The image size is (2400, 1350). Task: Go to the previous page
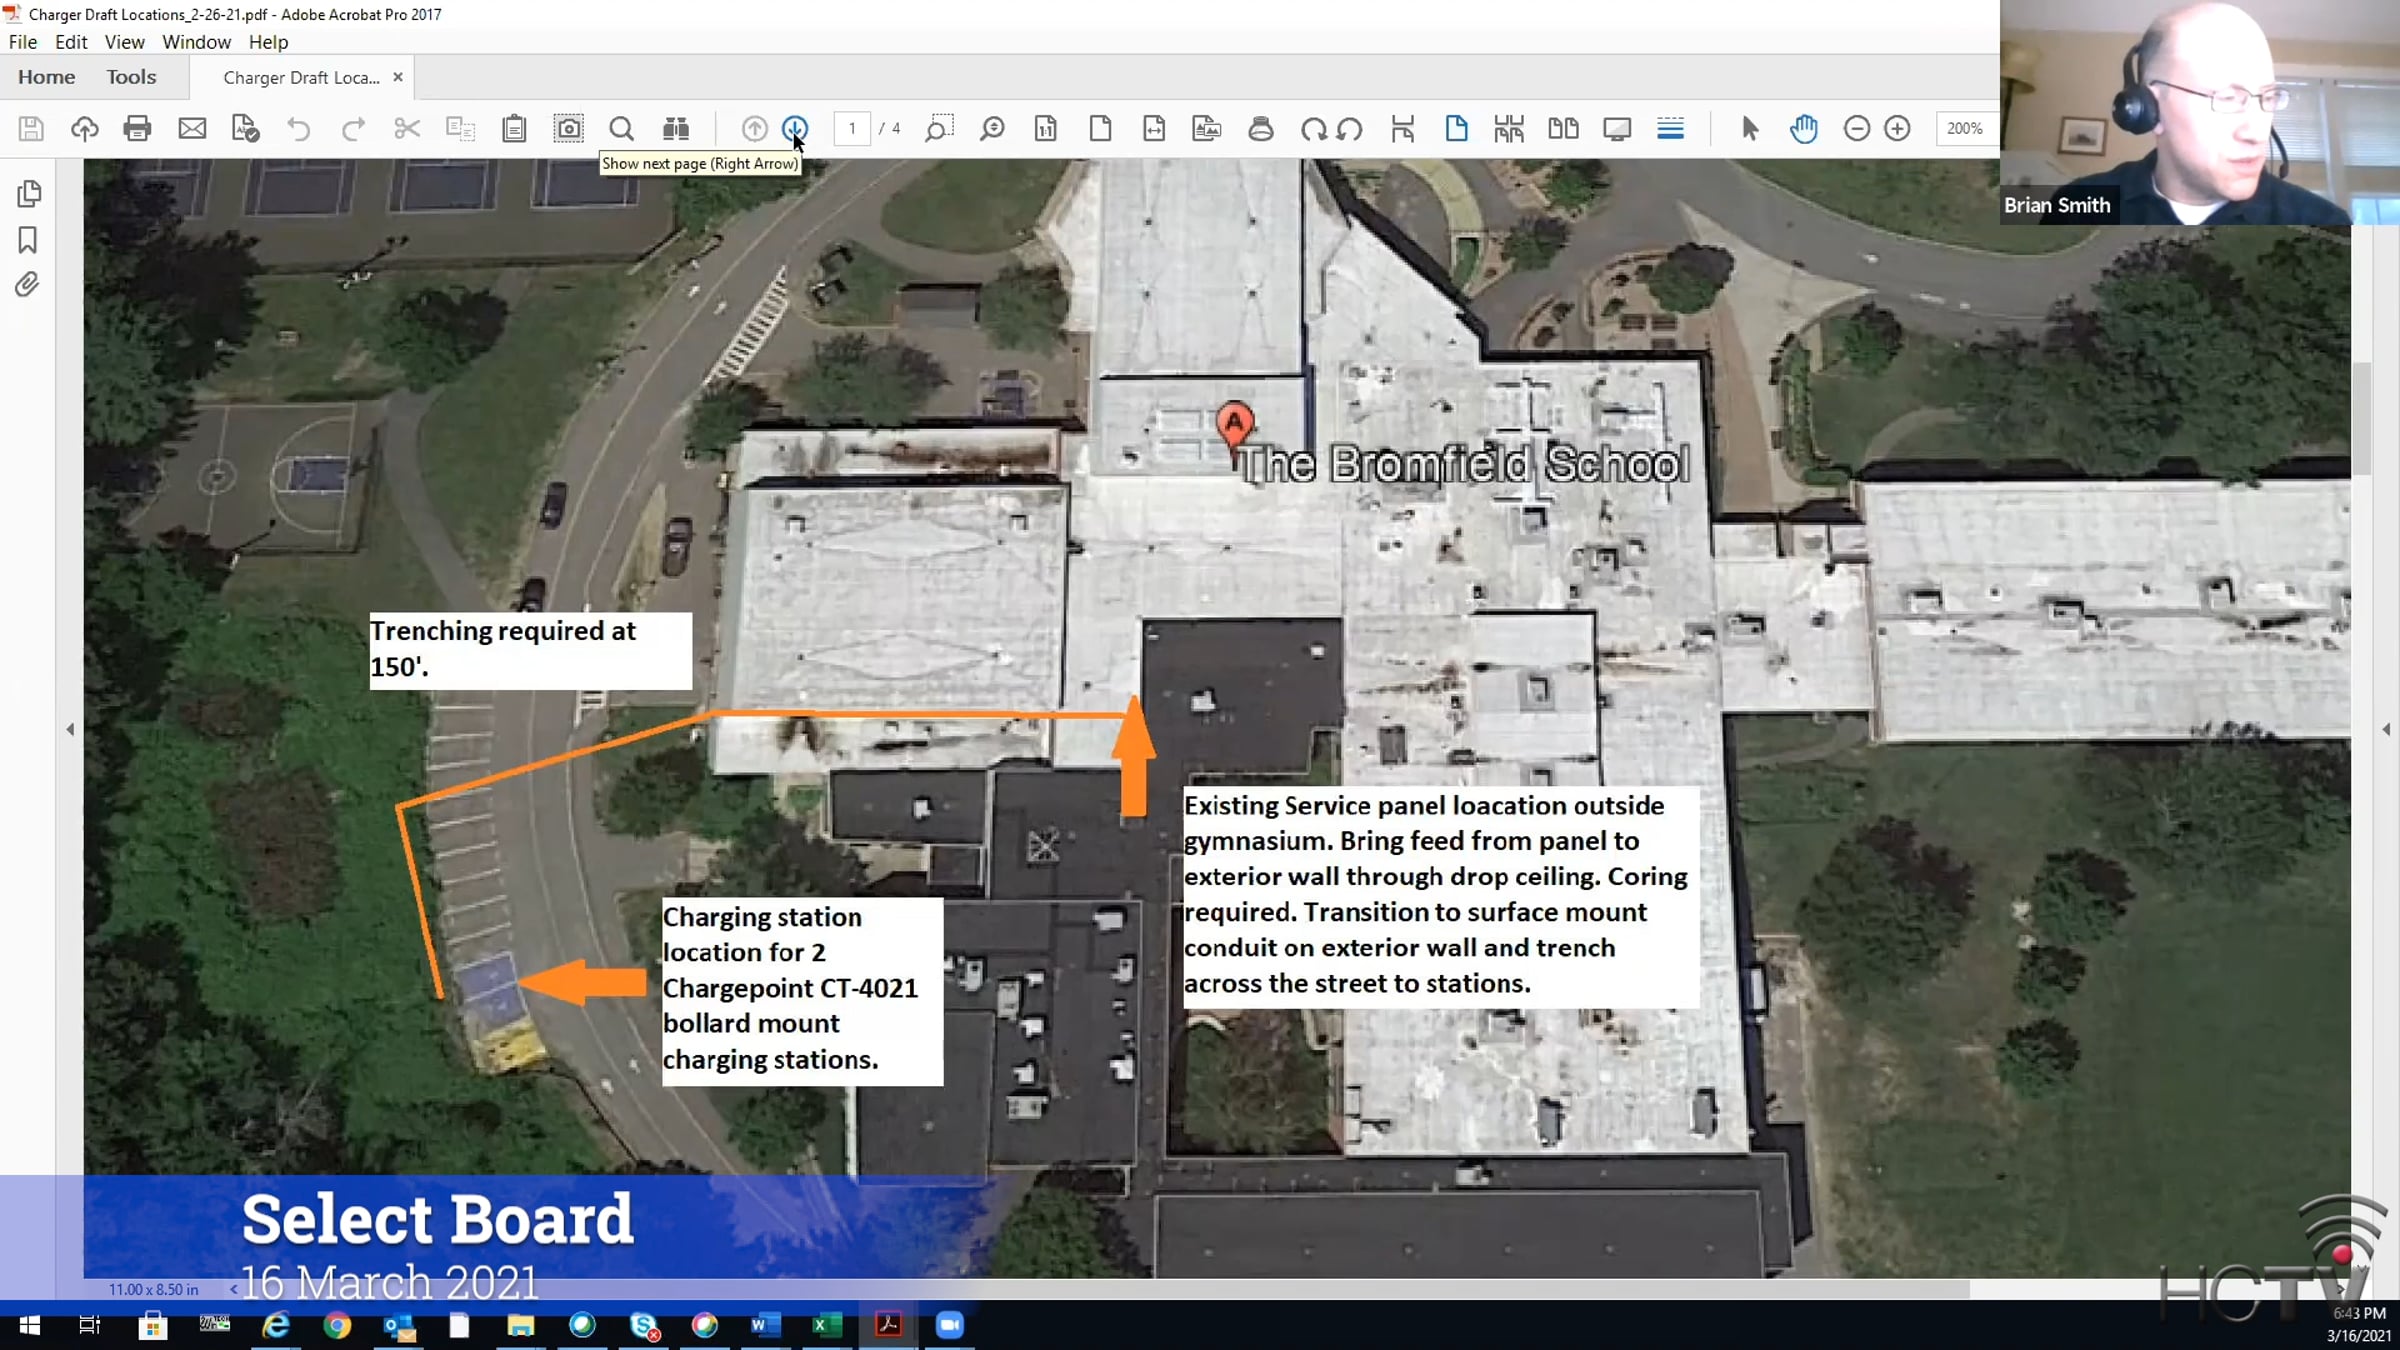[x=754, y=128]
